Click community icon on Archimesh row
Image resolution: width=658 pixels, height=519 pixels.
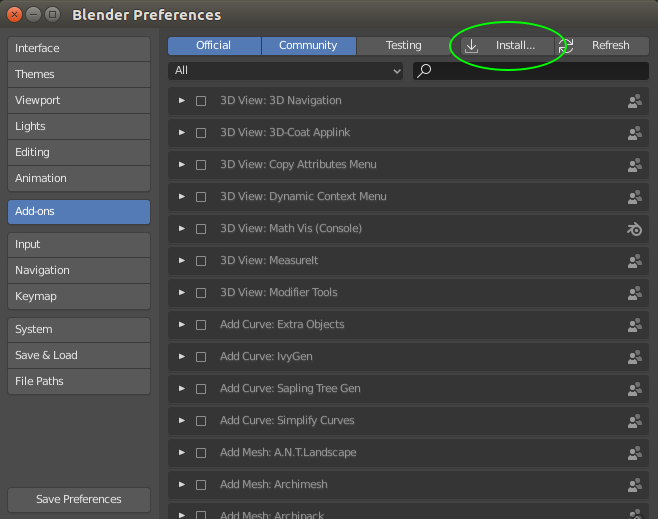(x=634, y=485)
